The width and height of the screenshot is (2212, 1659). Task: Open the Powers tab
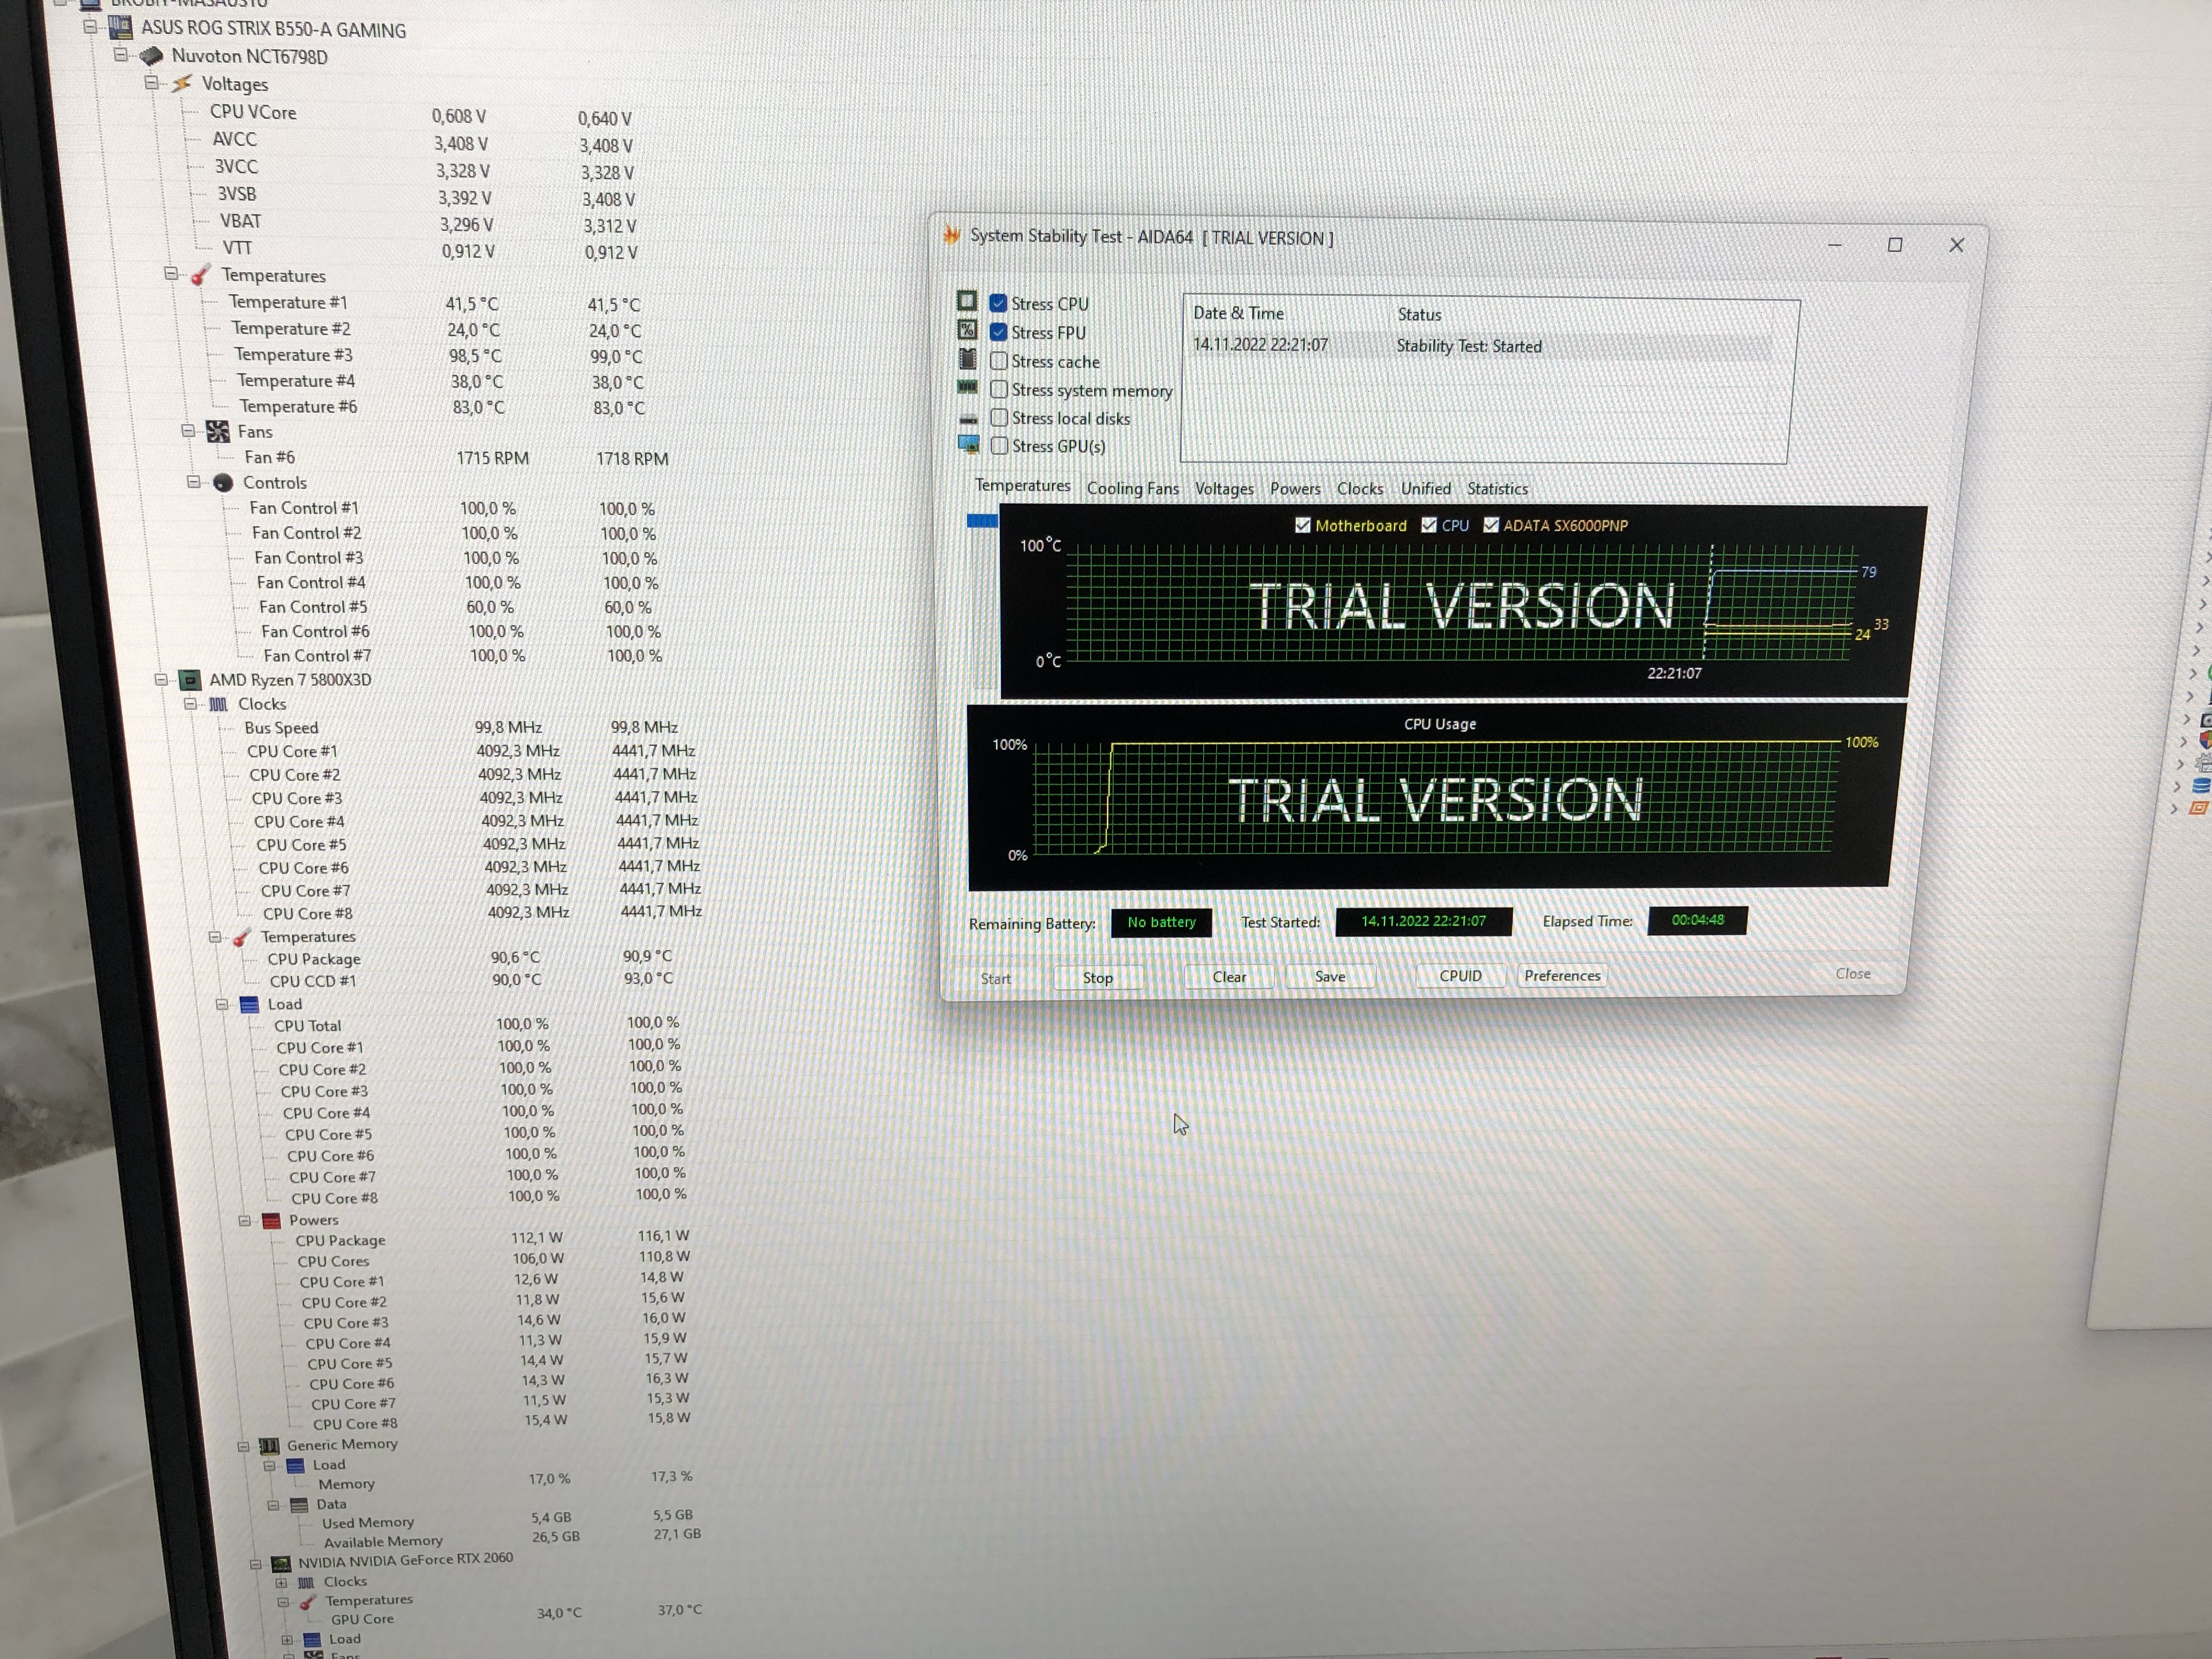pos(1295,488)
